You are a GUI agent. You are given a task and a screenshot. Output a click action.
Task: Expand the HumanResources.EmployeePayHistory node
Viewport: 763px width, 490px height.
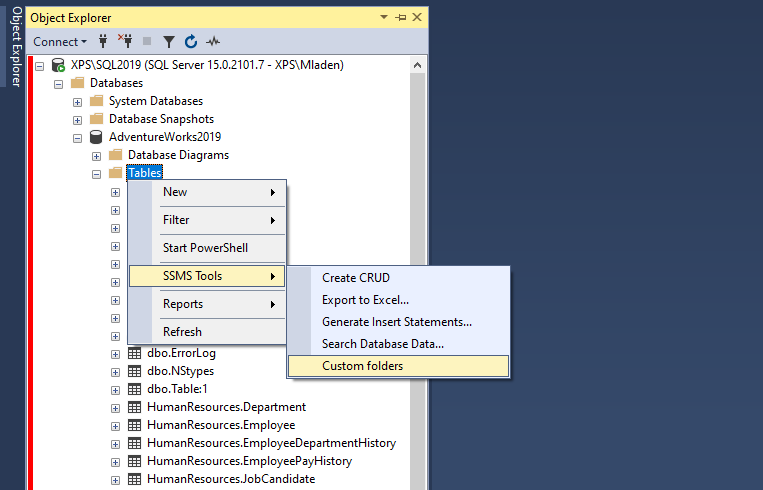pos(115,462)
